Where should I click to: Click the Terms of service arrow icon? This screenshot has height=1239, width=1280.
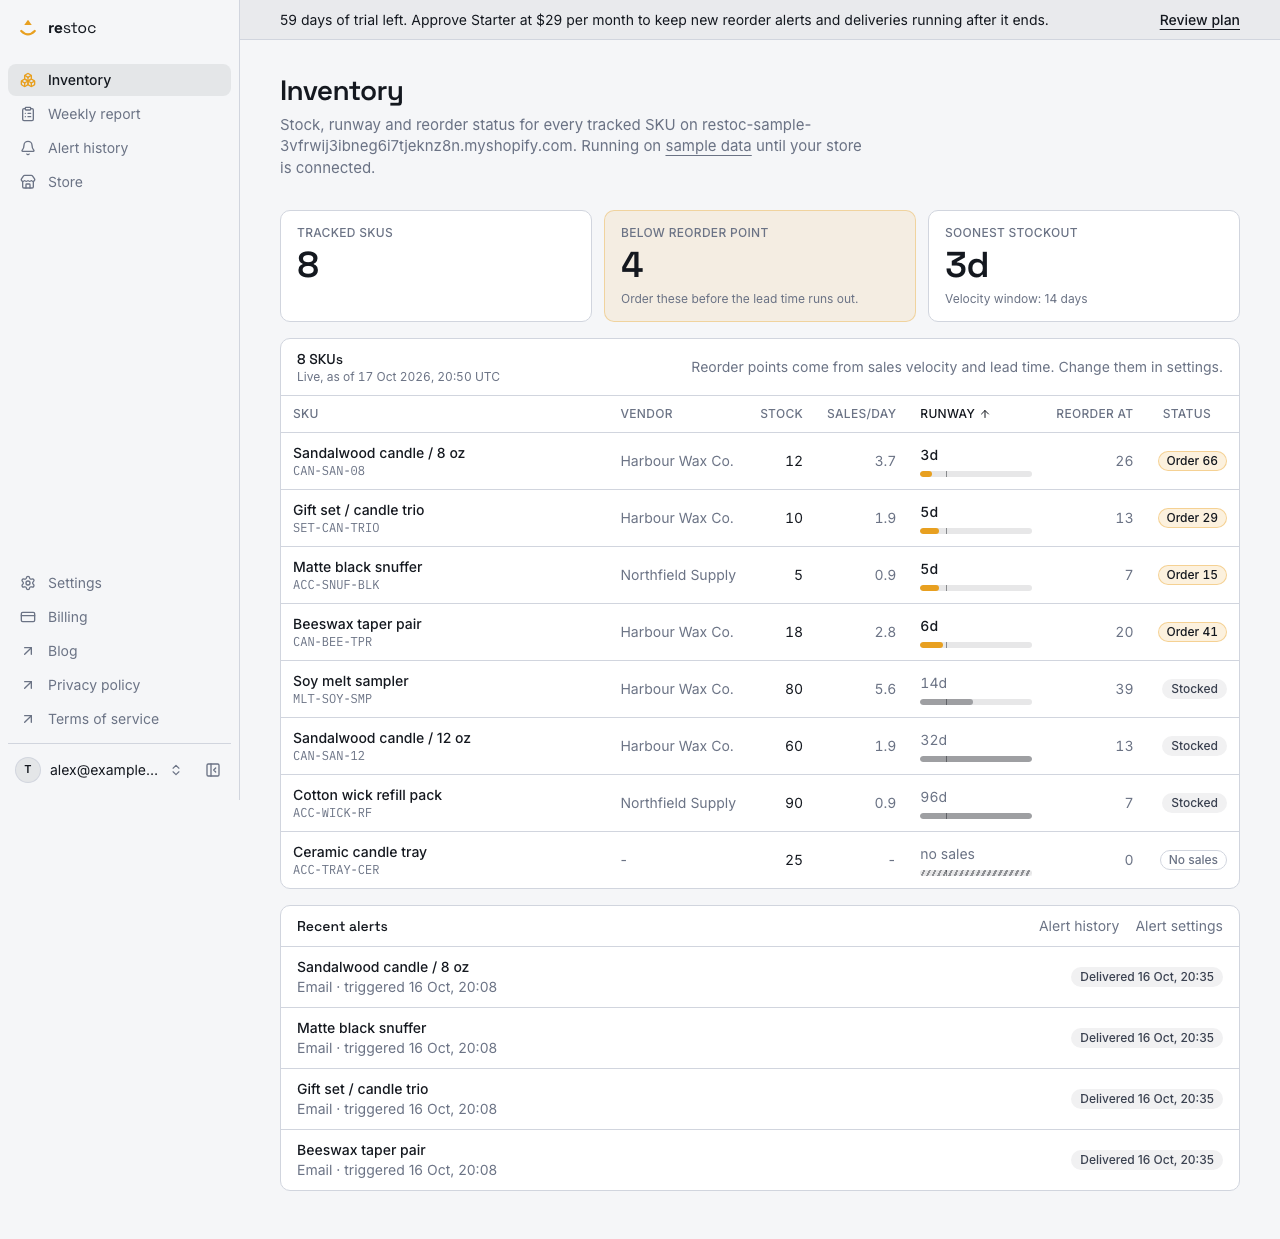click(x=28, y=719)
